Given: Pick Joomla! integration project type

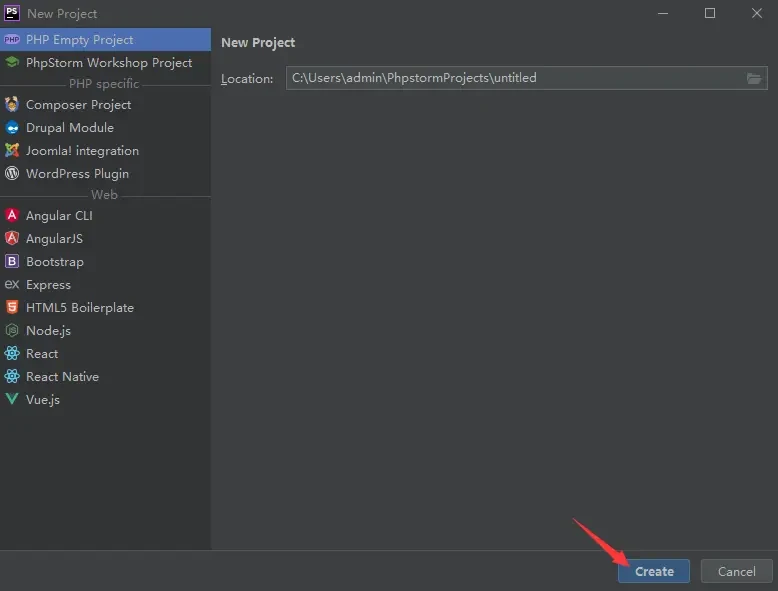Looking at the screenshot, I should tap(105, 150).
